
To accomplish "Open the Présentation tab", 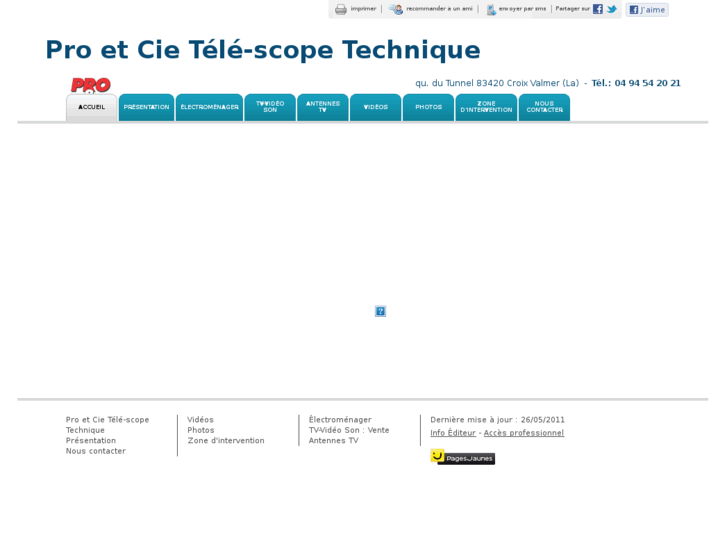I will pos(146,107).
